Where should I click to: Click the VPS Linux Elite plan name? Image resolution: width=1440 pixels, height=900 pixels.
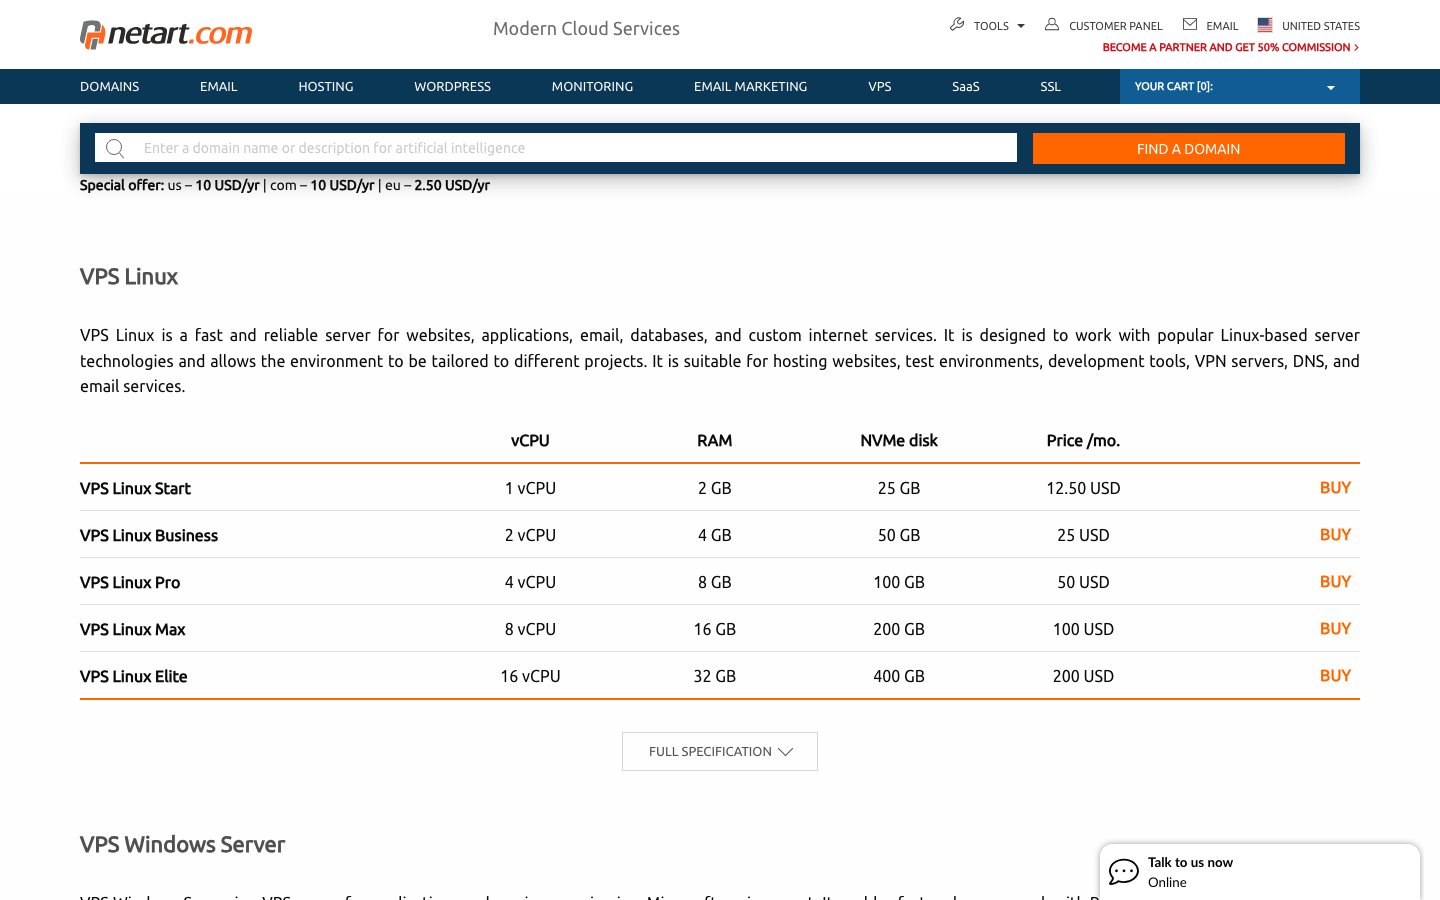[134, 677]
